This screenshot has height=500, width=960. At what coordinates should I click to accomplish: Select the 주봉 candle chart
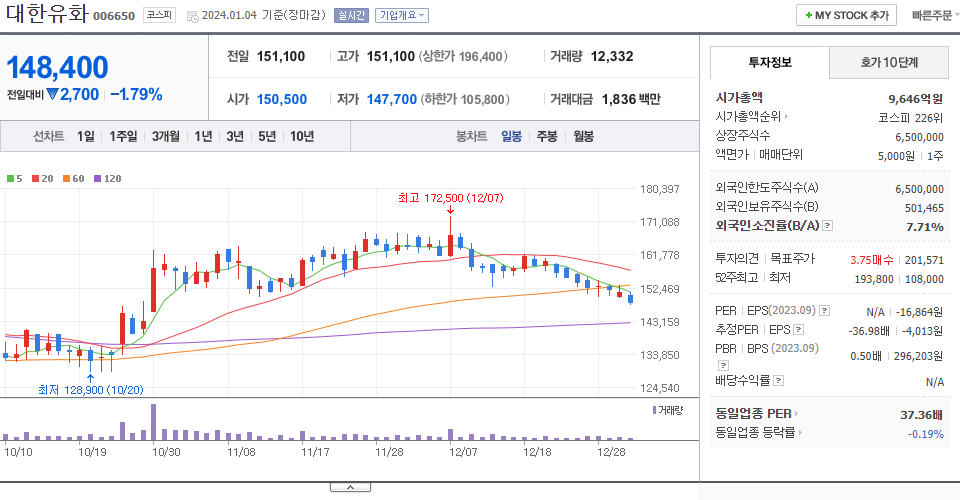click(547, 136)
